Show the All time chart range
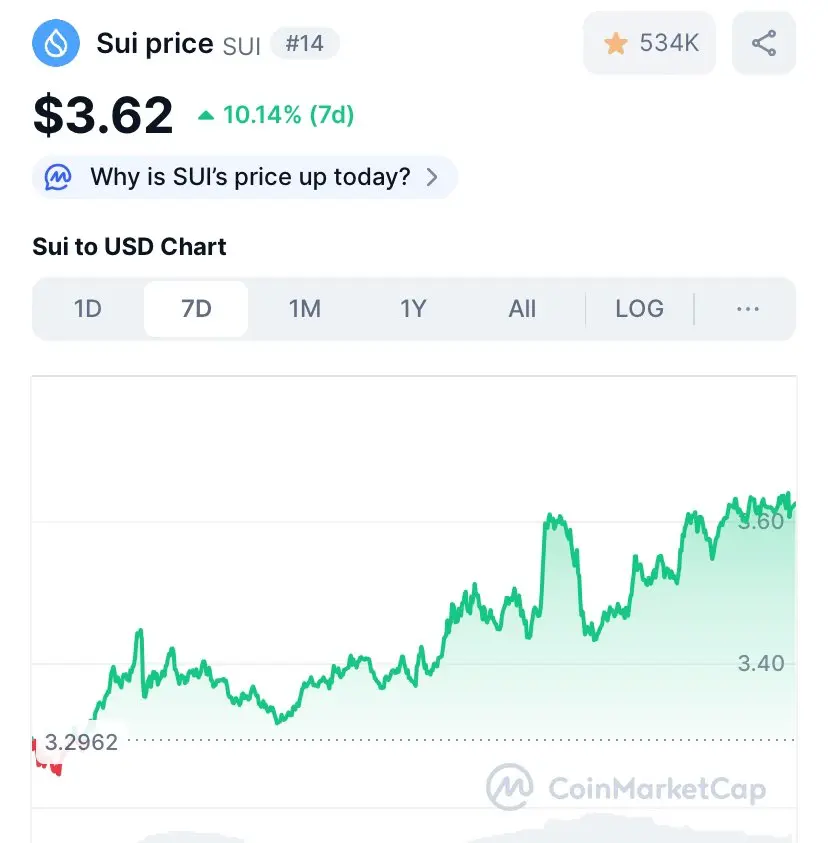The image size is (828, 843). tap(522, 309)
